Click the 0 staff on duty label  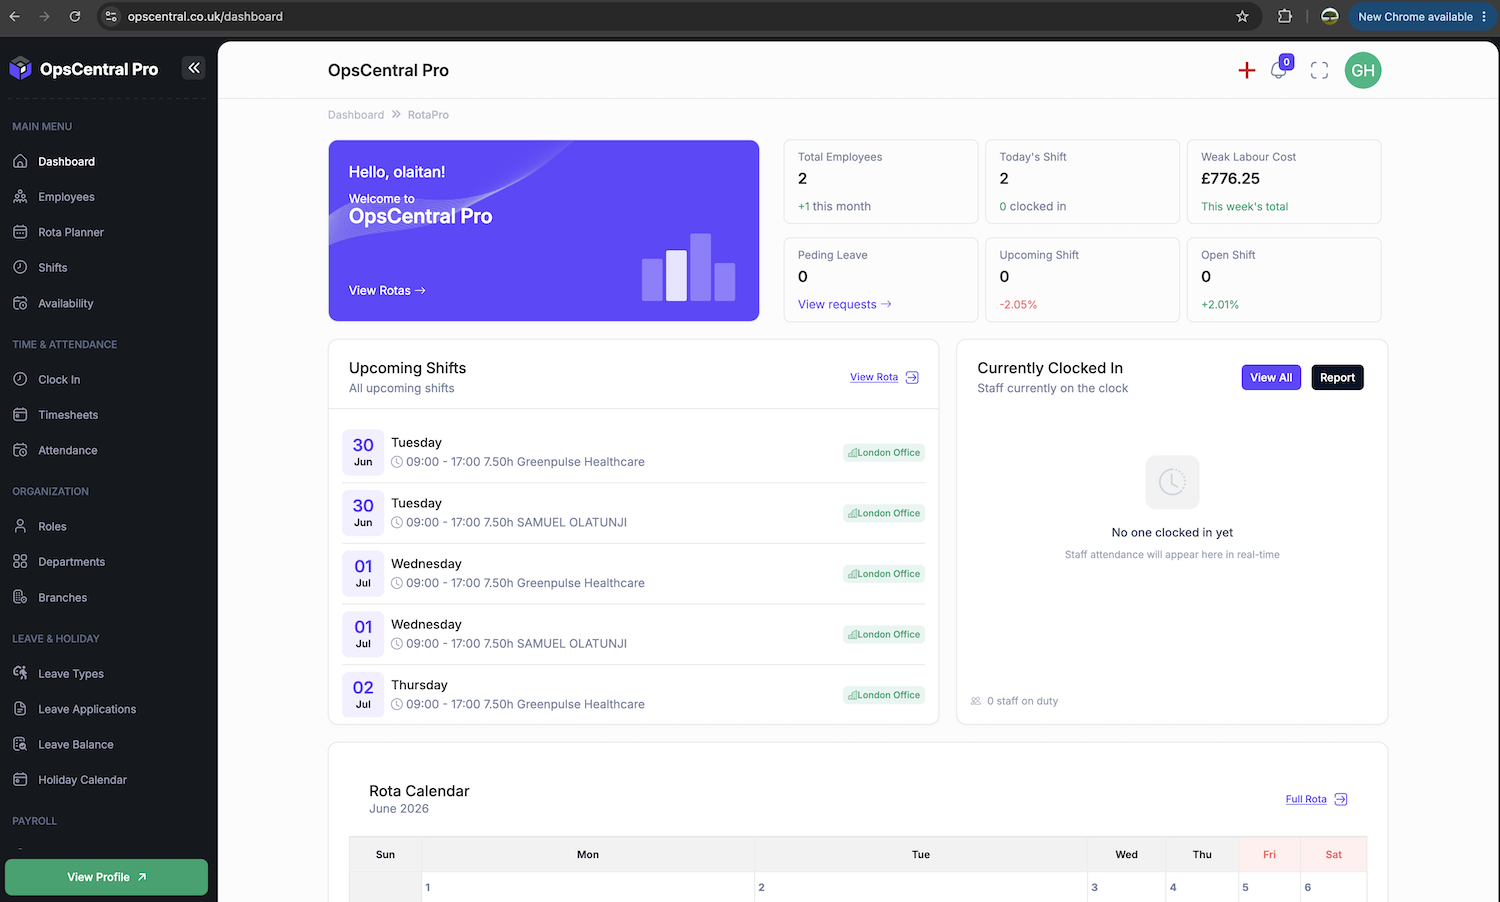(x=1022, y=701)
